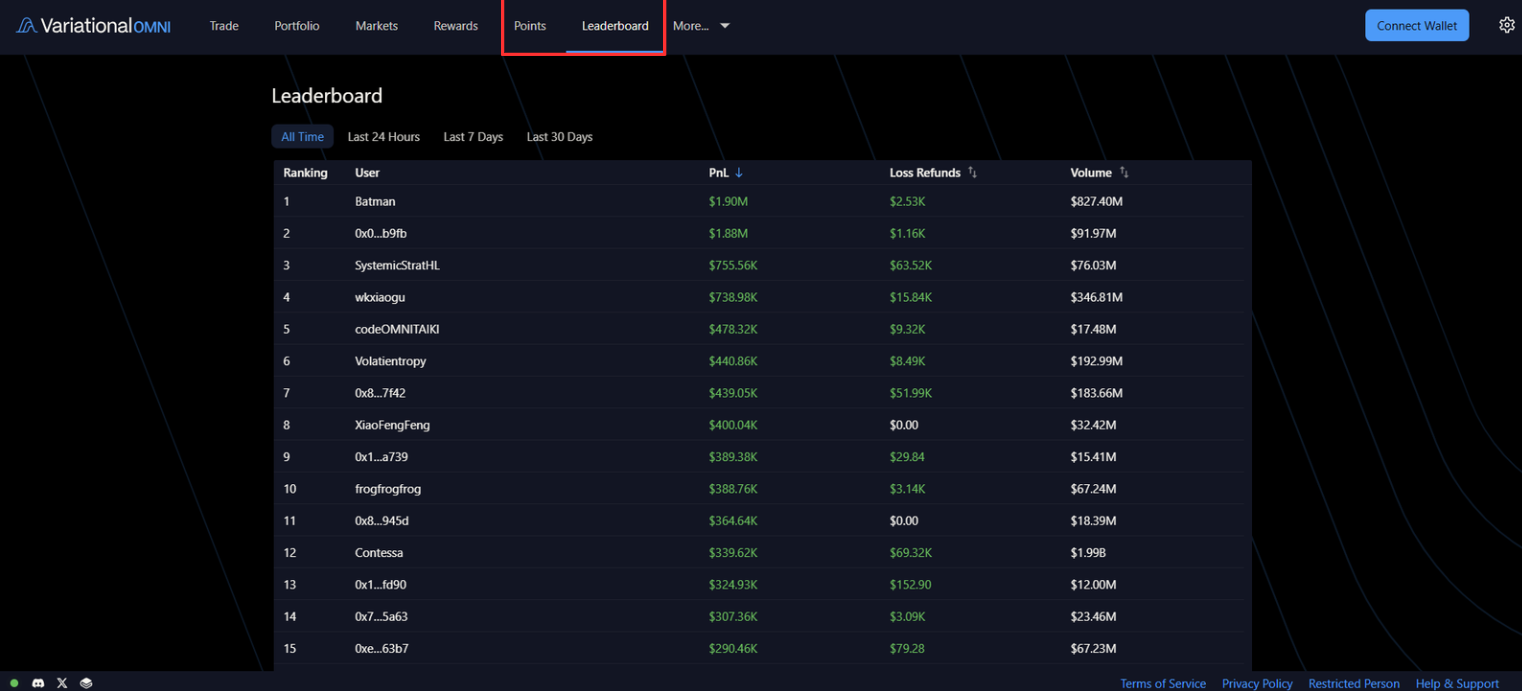Screen dimensions: 1522x691
Task: Switch to the Last 24 Hours filter
Action: click(383, 136)
